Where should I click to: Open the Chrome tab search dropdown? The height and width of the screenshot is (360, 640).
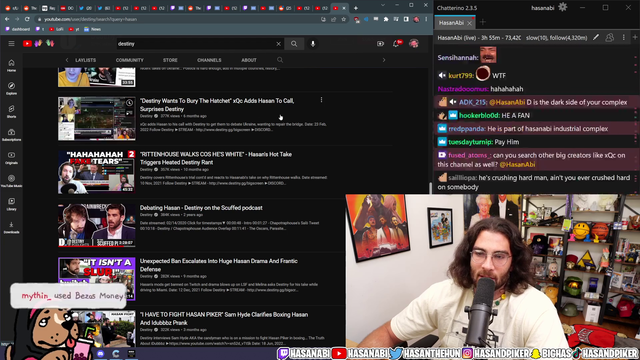(382, 5)
